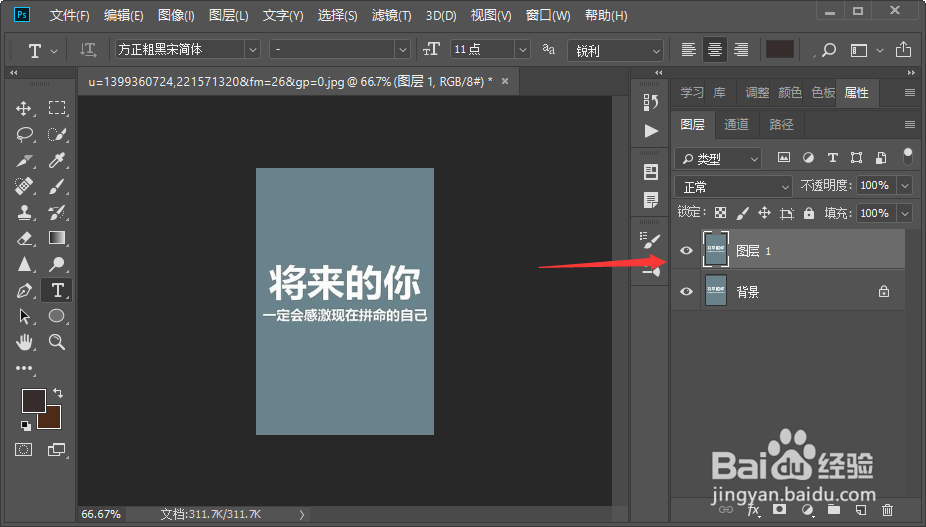Select the Horizontal Type tool
The height and width of the screenshot is (527, 926).
pyautogui.click(x=57, y=290)
